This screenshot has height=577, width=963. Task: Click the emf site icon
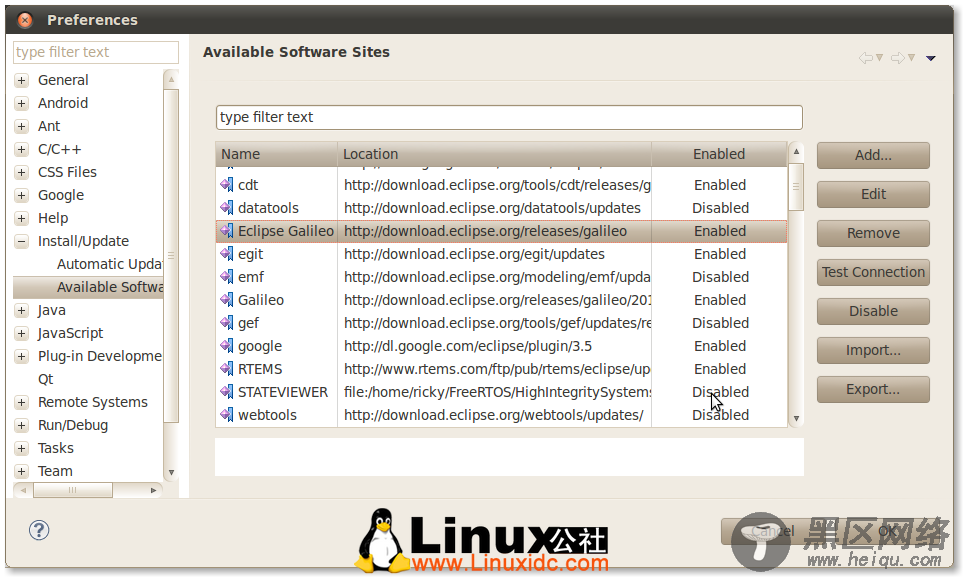[x=227, y=277]
